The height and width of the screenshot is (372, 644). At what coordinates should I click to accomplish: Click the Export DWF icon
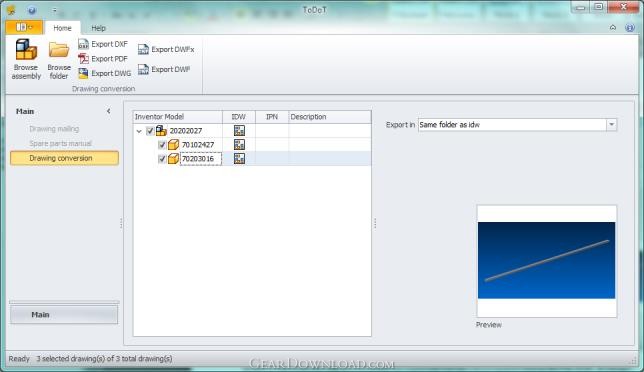143,69
